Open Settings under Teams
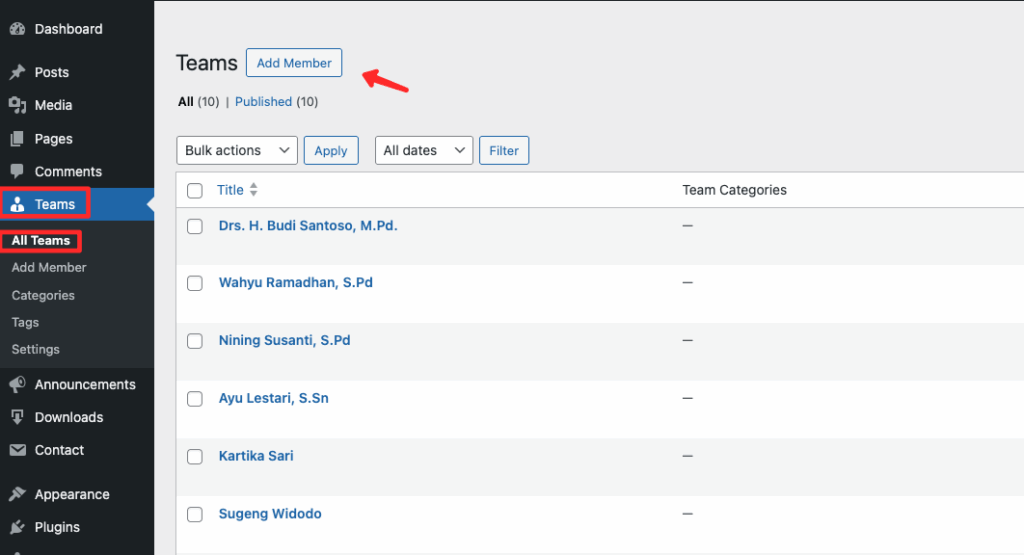 35,349
